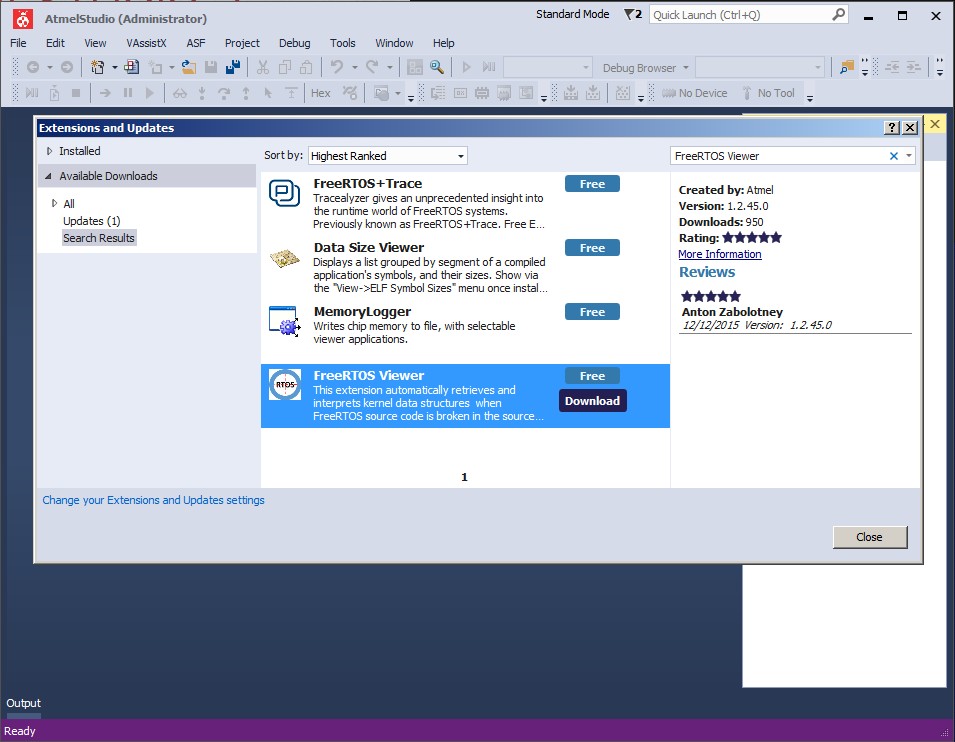Click the Redo arrow icon
This screenshot has width=955, height=742.
click(372, 68)
